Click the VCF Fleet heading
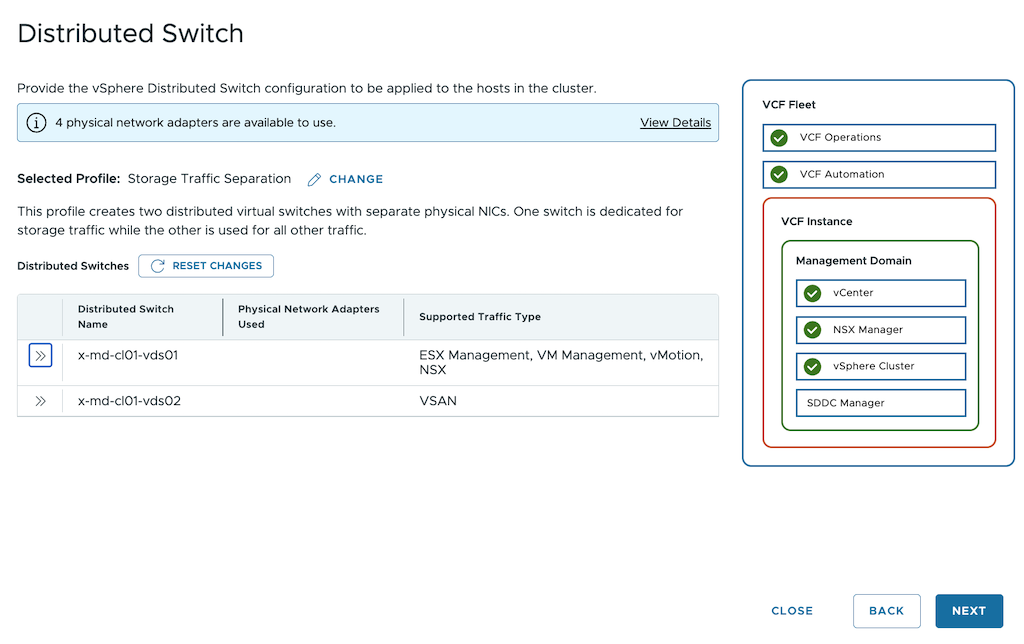1024x644 pixels. [789, 105]
